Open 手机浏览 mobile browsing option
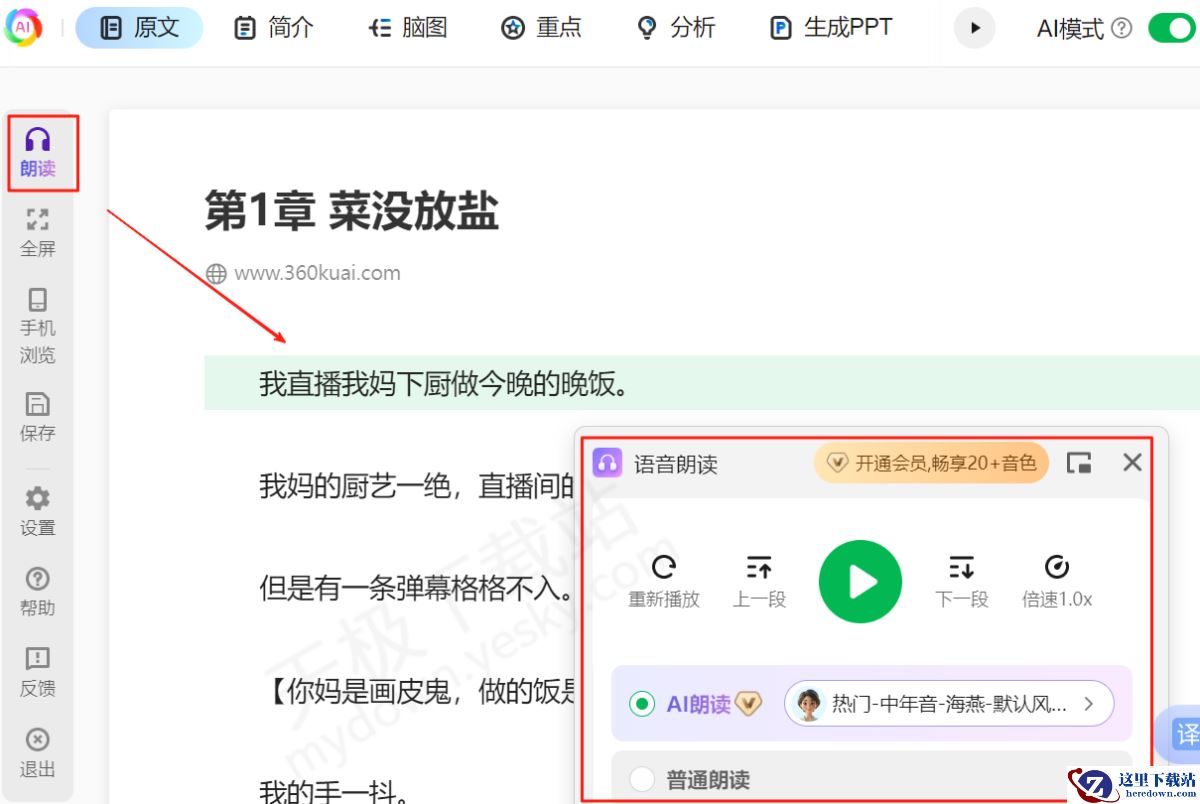The width and height of the screenshot is (1200, 804). click(38, 326)
